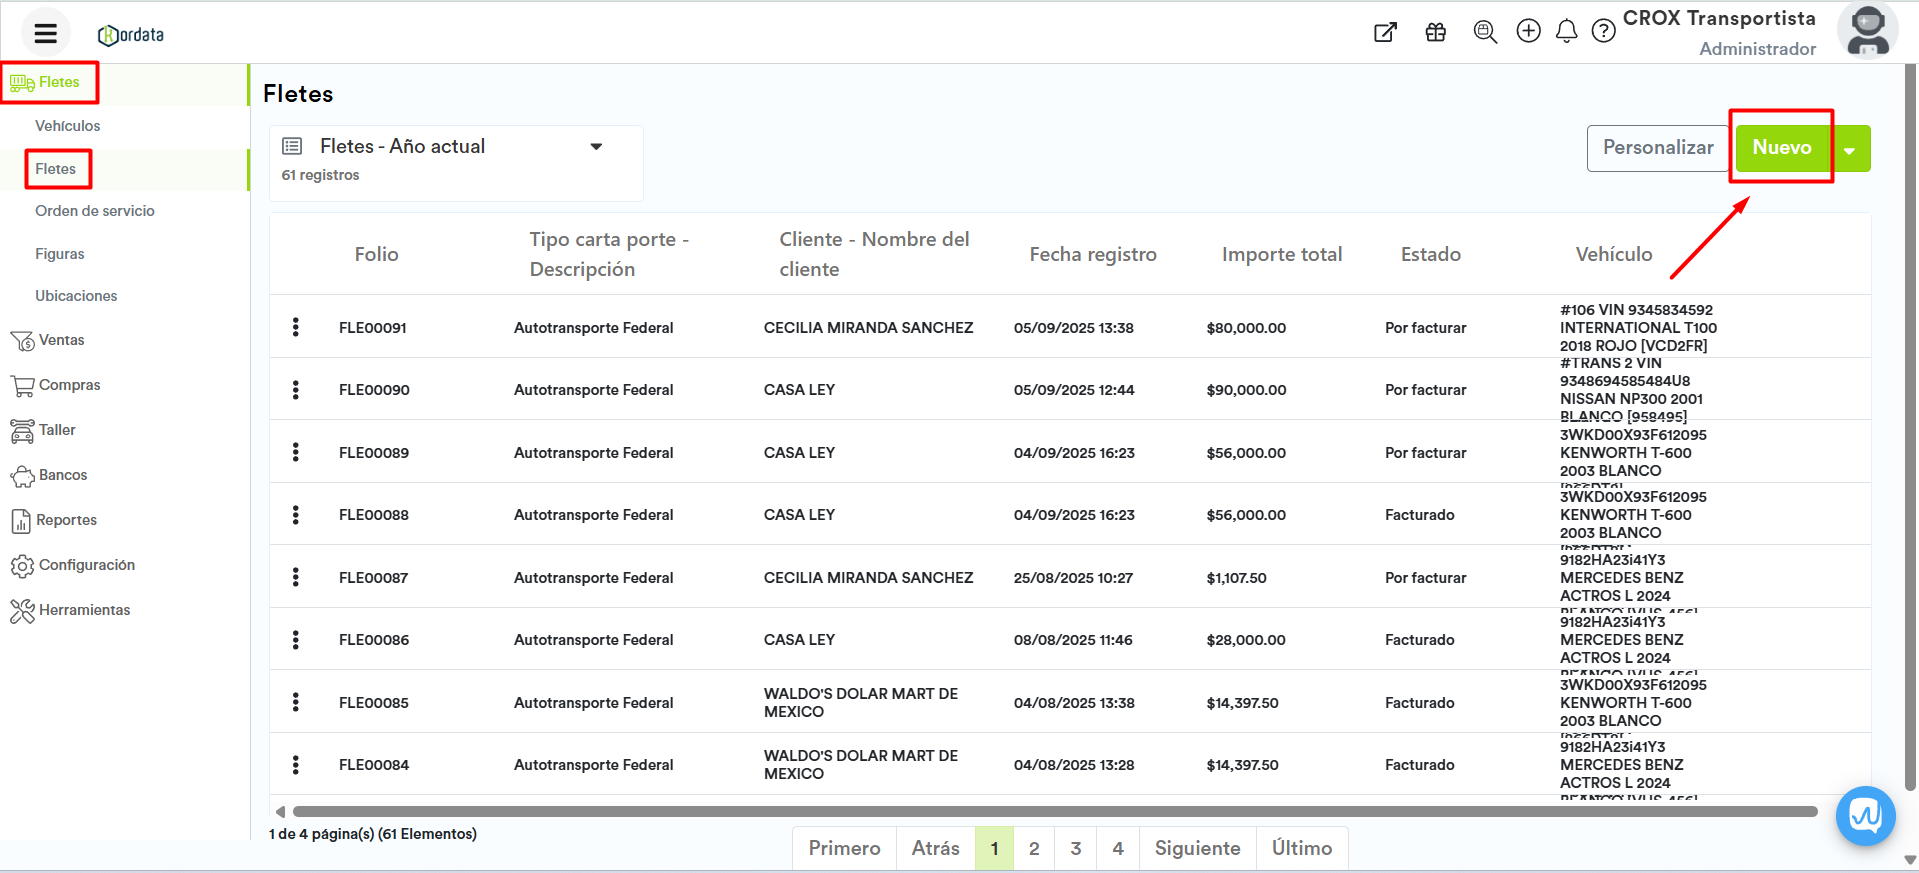Image resolution: width=1919 pixels, height=873 pixels.
Task: Open three-dot menu for FLE00088
Action: [x=296, y=515]
